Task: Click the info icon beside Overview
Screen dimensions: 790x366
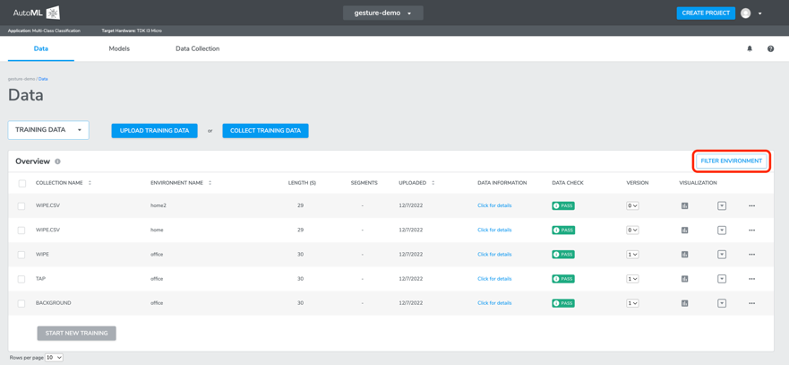Action: [x=57, y=161]
